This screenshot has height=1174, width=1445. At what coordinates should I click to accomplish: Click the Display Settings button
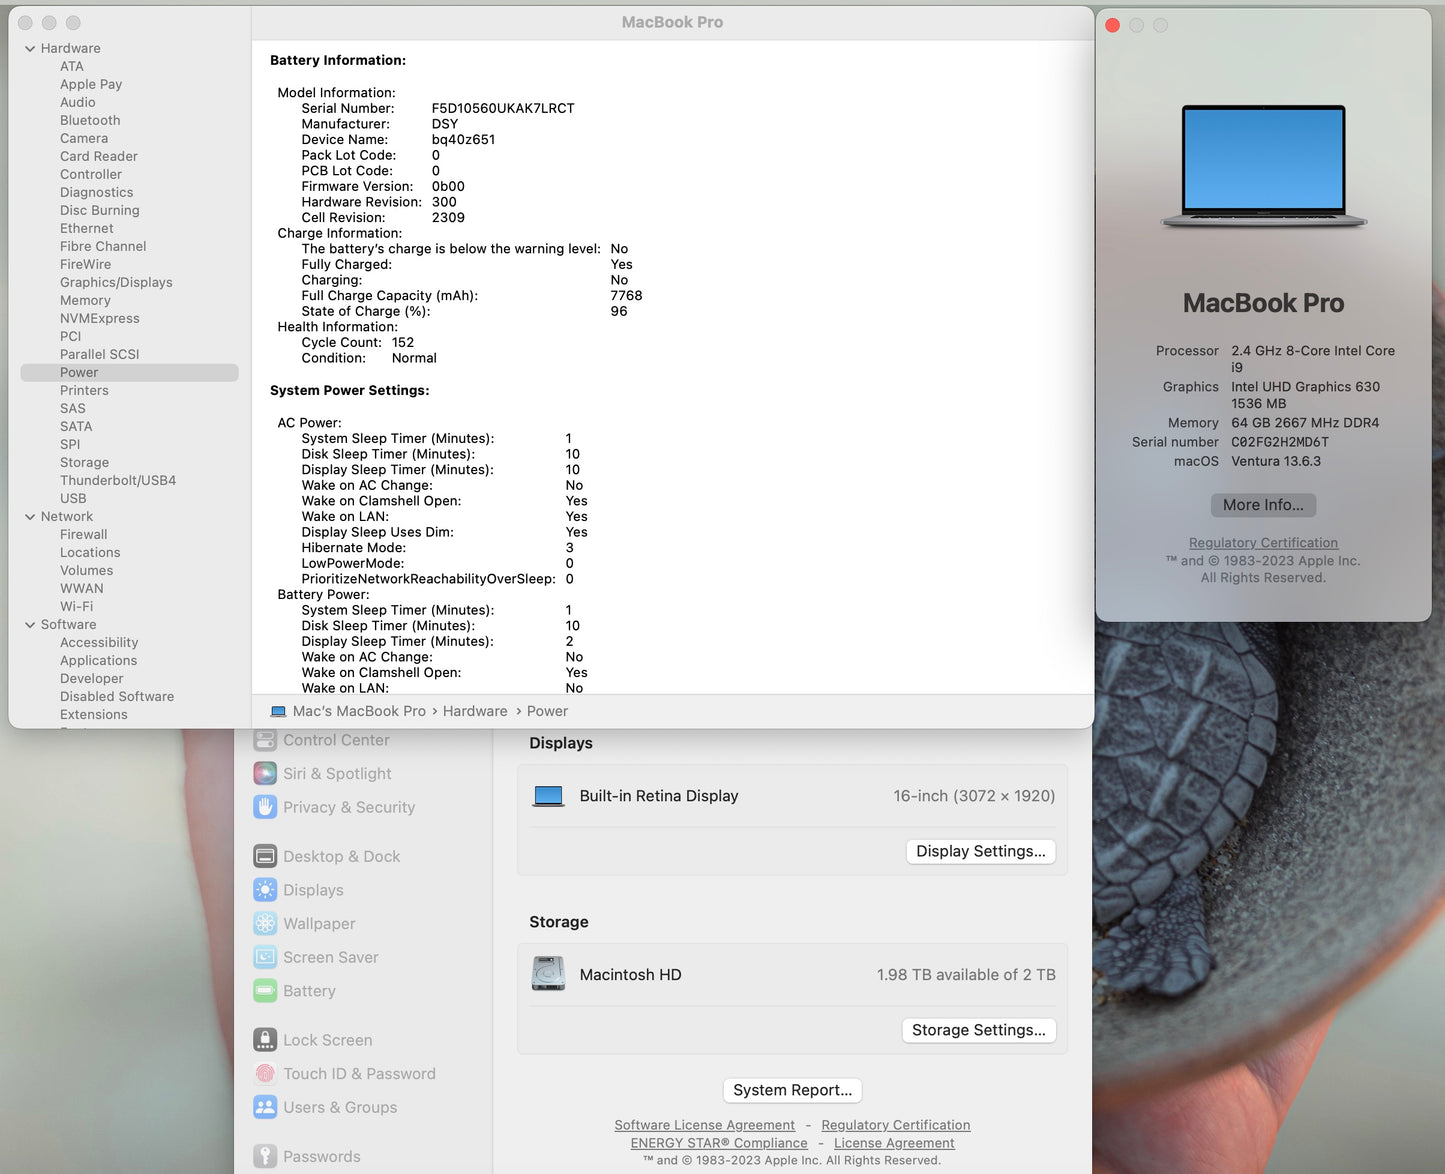980,851
